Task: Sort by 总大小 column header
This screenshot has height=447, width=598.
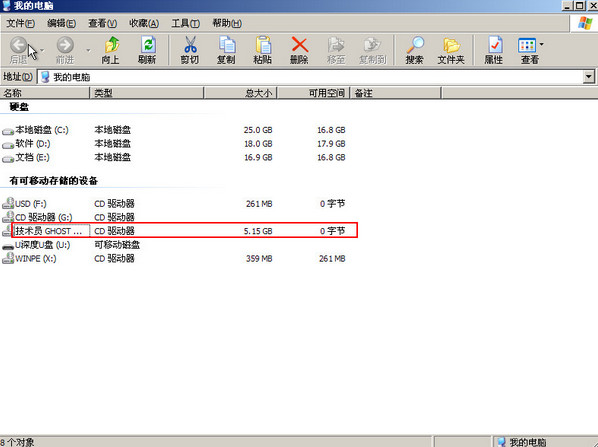Action: point(241,93)
